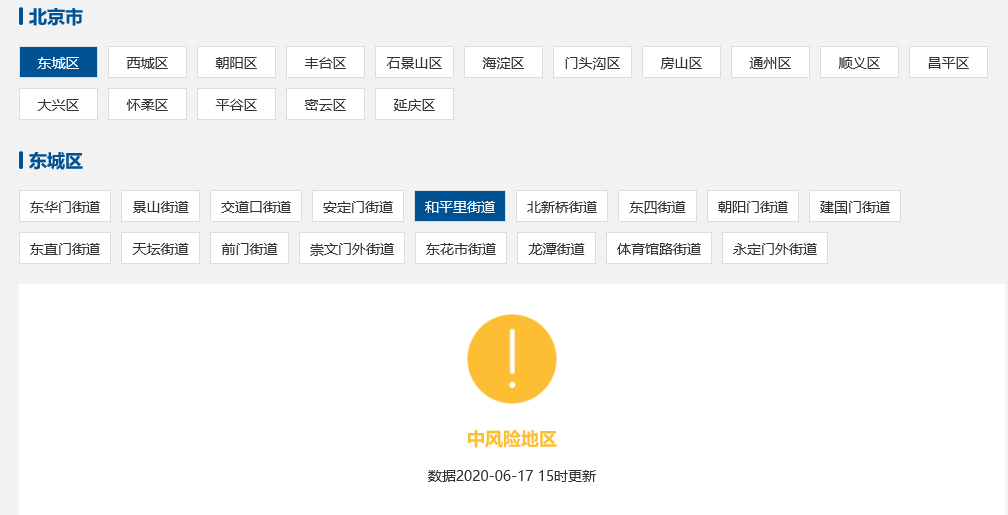Select 平谷区 district

tap(237, 104)
